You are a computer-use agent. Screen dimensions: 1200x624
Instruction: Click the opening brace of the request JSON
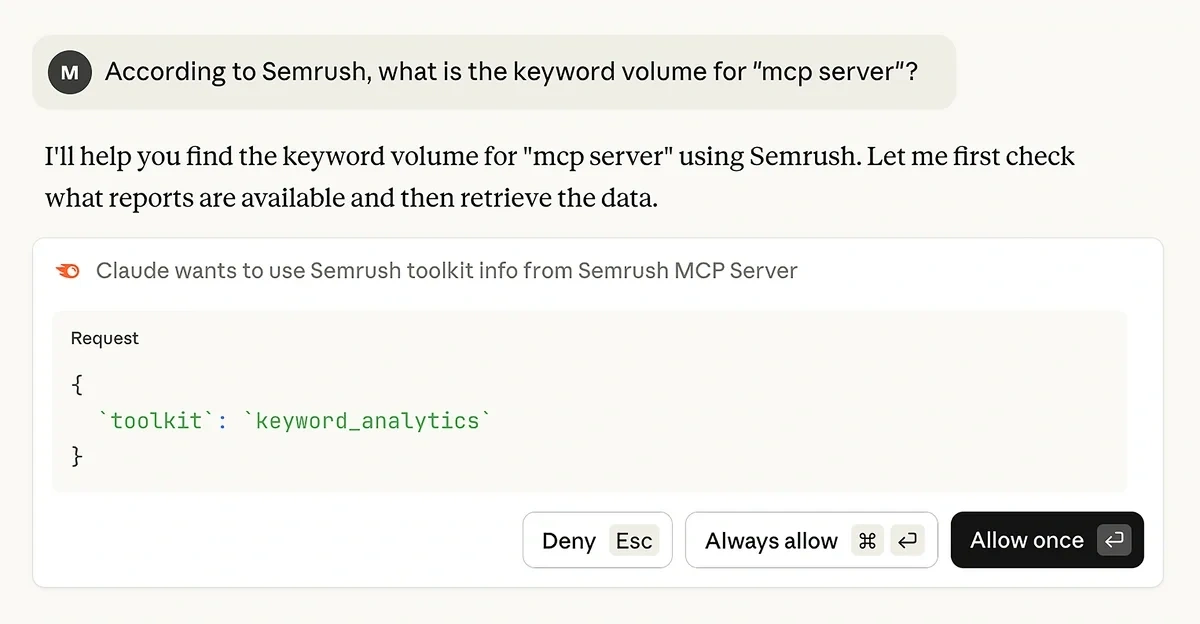point(78,384)
